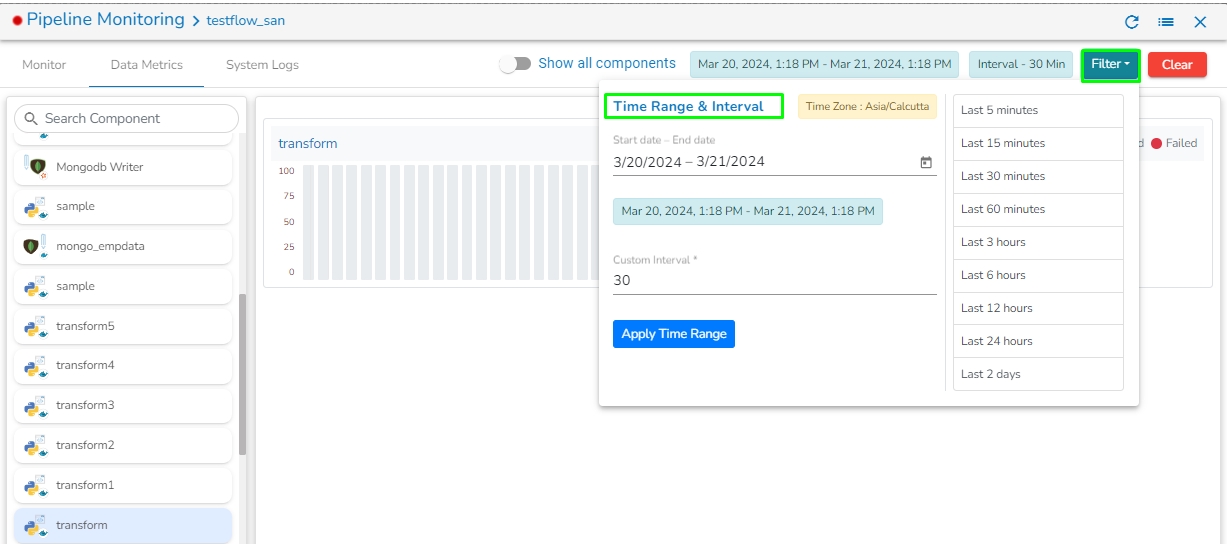Select the mongo_empdata component

click(123, 246)
